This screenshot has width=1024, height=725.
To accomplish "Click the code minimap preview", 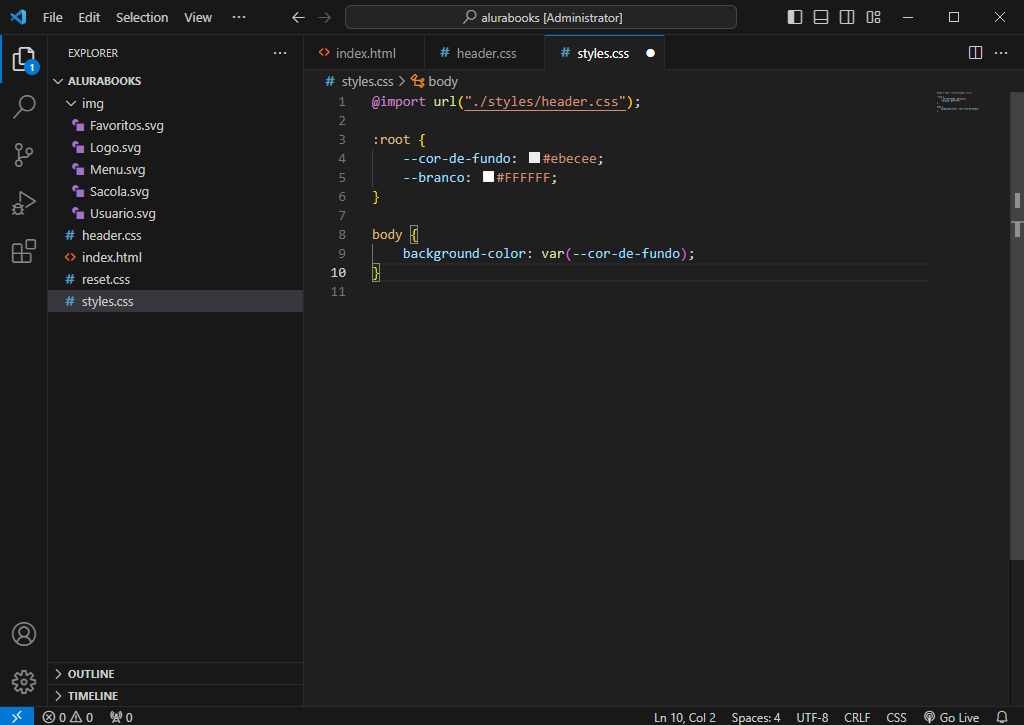I will click(x=958, y=102).
